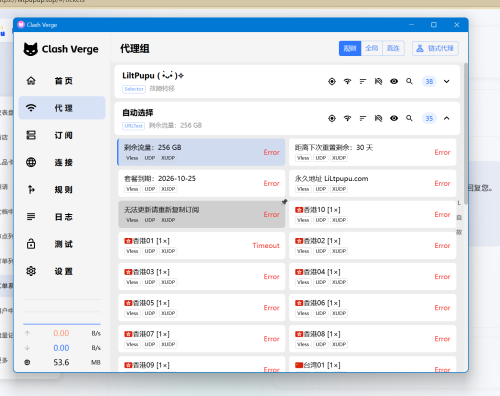Select the 香港04 [1×] node
Viewport: 500px width, 396px height.
(372, 276)
